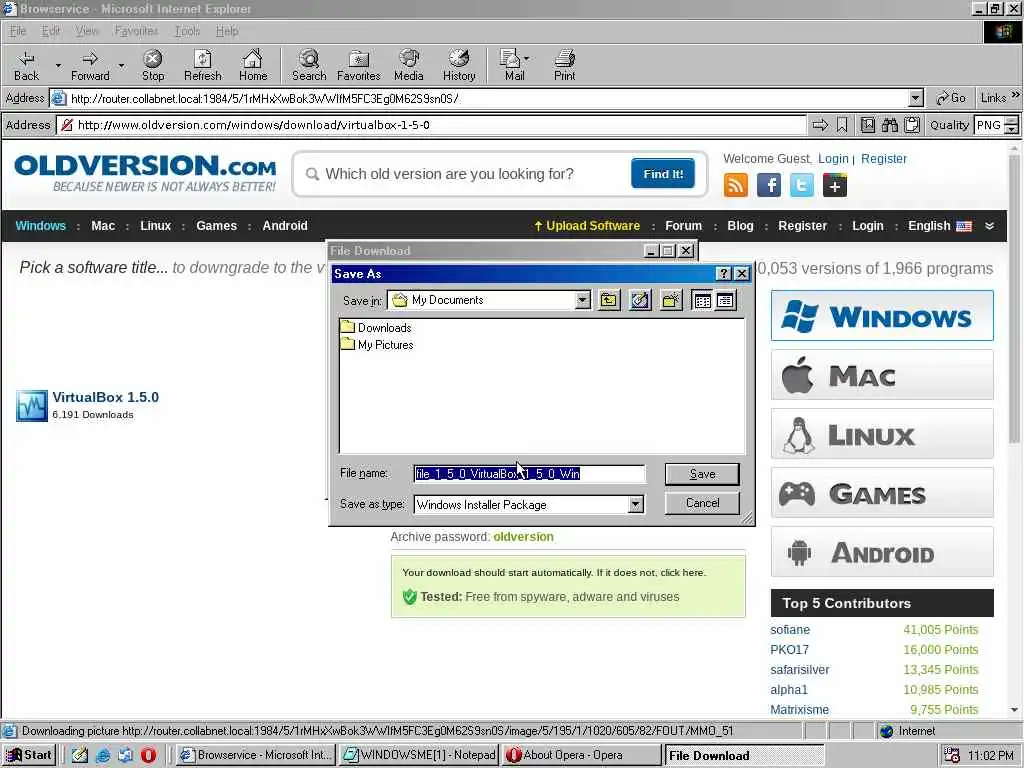This screenshot has width=1024, height=768.
Task: Go to Home via the toolbar
Action: point(253,66)
